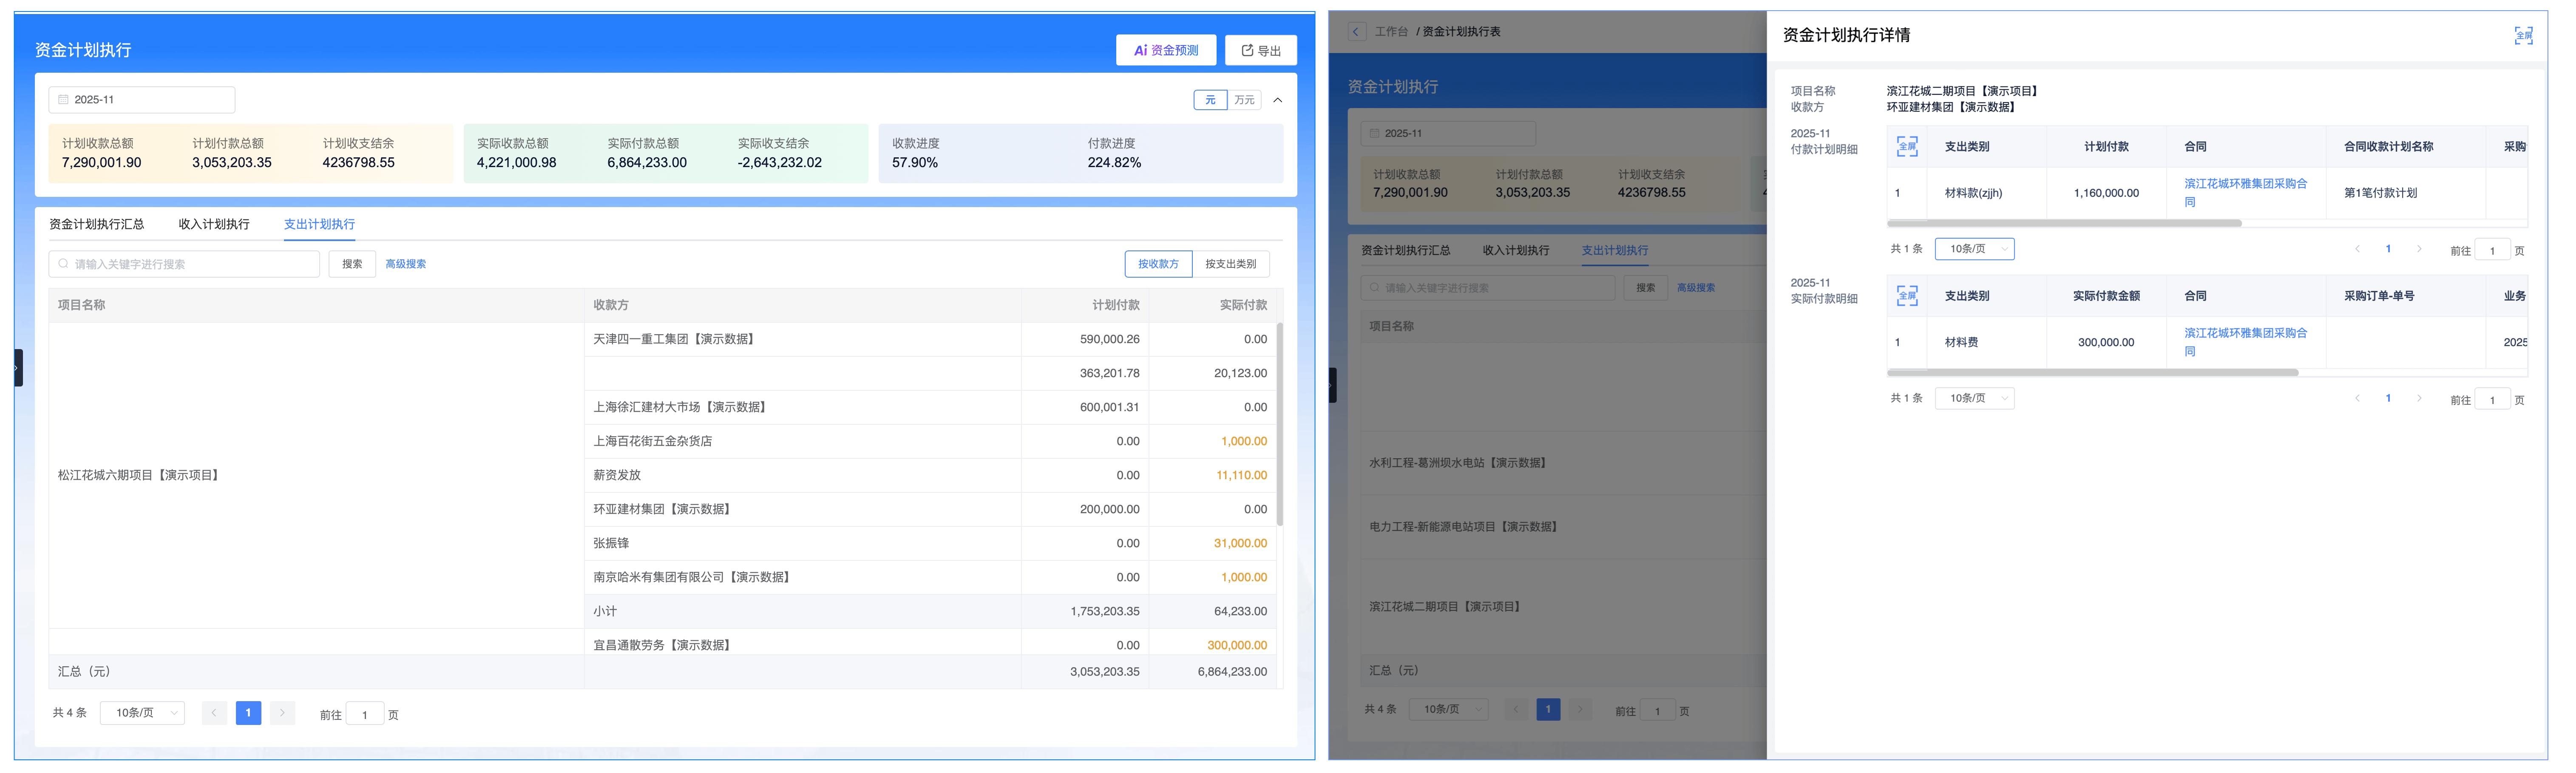Switch to 收入计划执行 tab
Image resolution: width=2576 pixels, height=773 pixels.
(x=214, y=224)
